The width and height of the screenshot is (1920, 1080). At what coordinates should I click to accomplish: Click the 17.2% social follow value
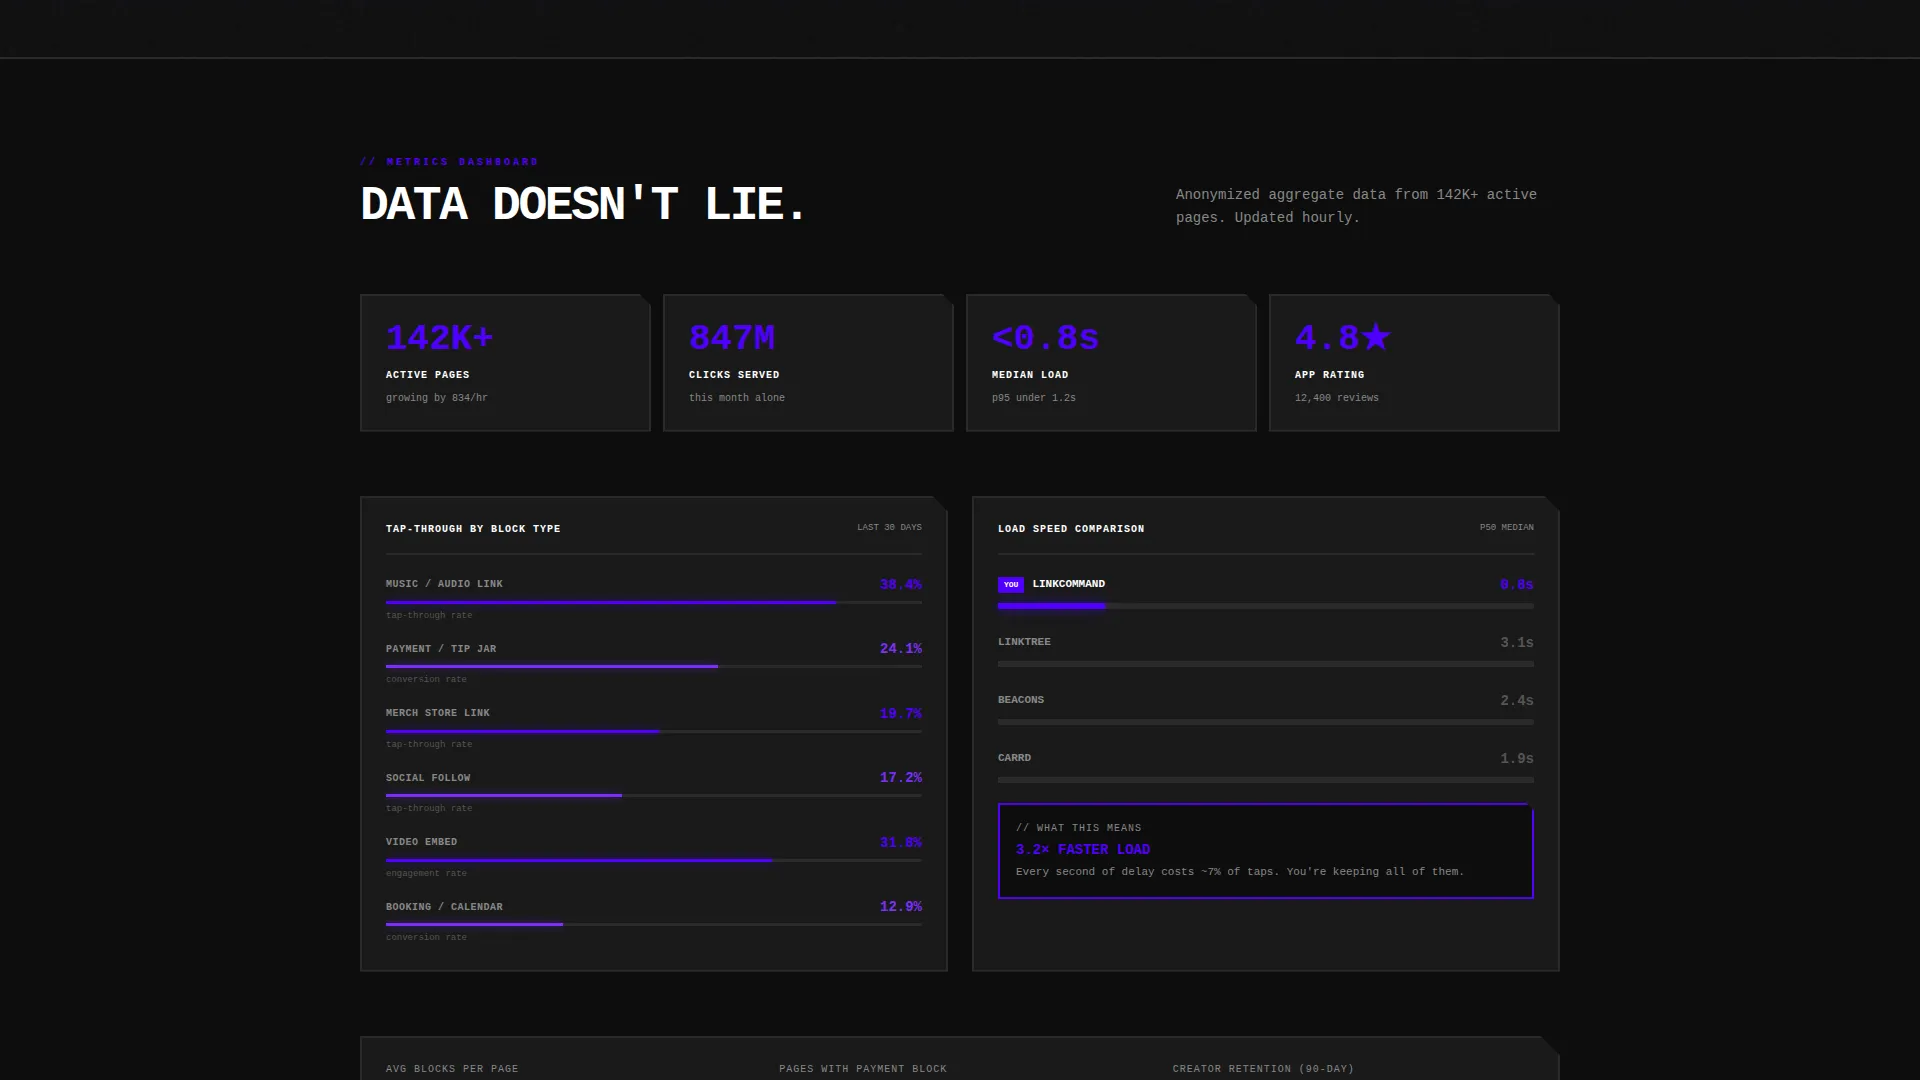click(901, 777)
